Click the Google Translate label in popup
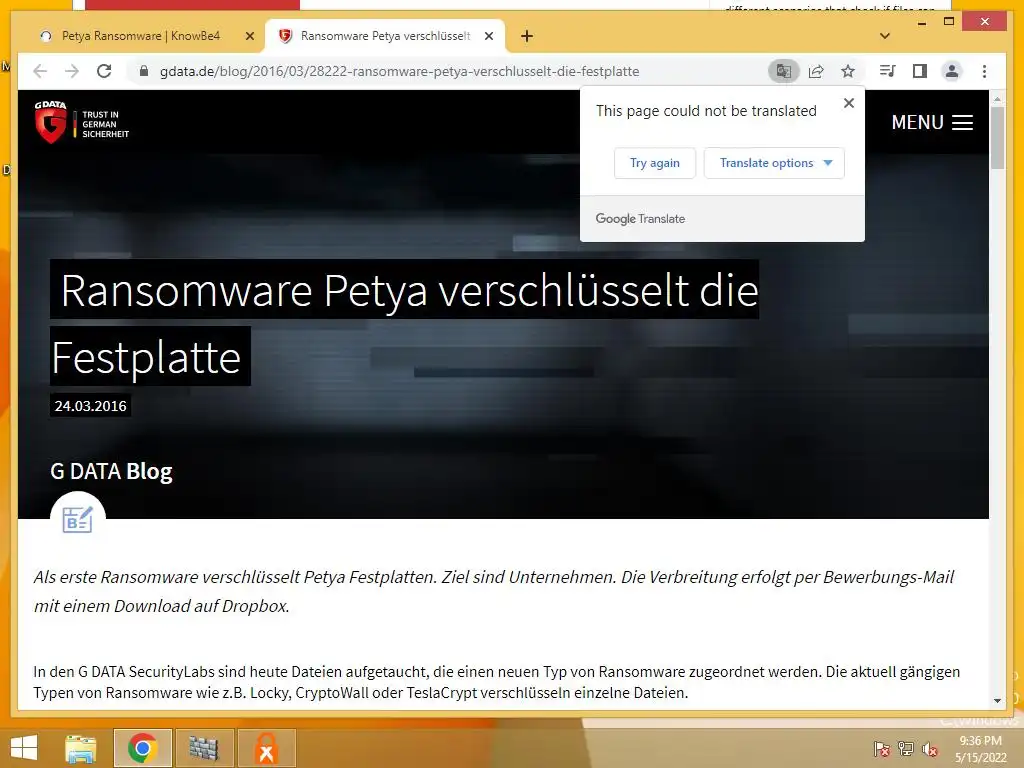This screenshot has height=768, width=1024. (x=640, y=219)
